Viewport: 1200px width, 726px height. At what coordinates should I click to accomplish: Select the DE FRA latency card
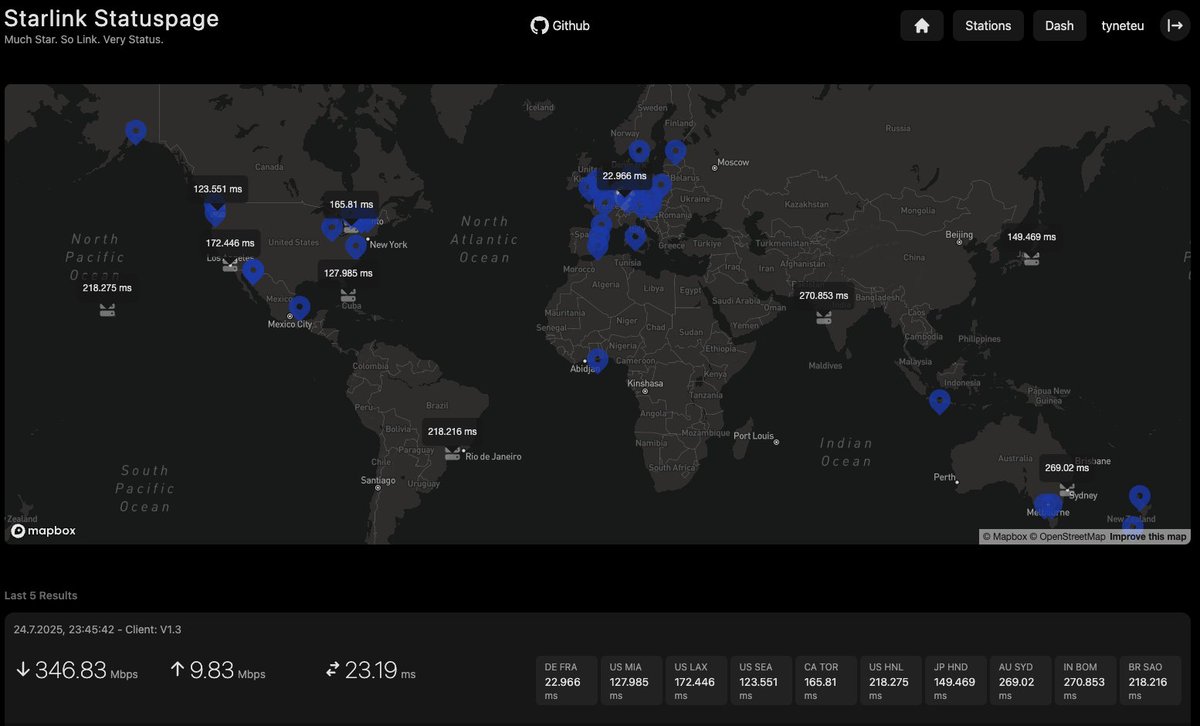point(567,681)
